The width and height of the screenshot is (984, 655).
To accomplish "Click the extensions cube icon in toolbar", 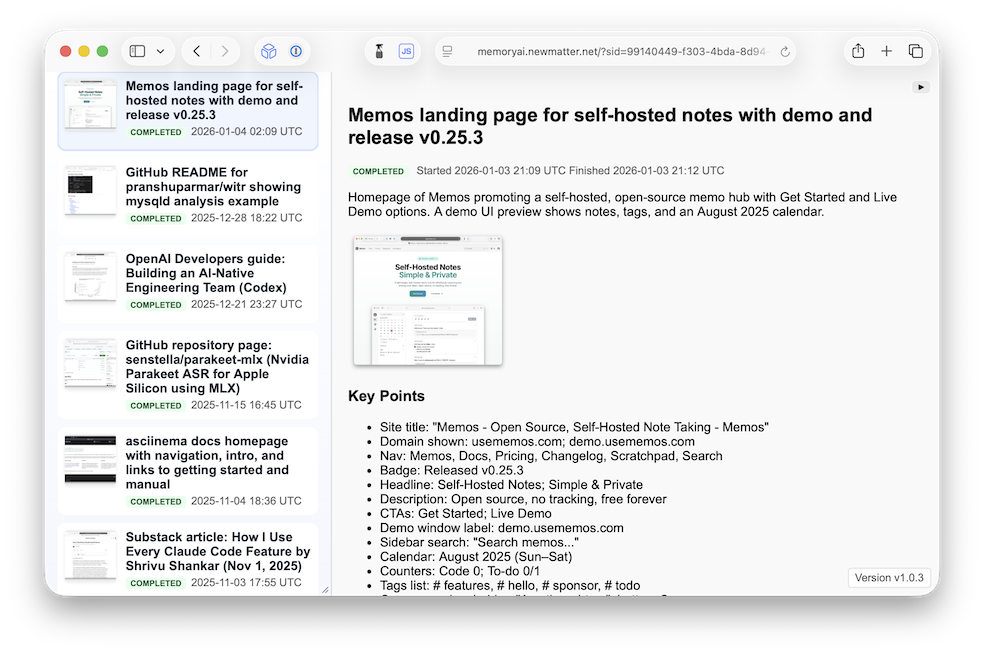I will point(268,50).
